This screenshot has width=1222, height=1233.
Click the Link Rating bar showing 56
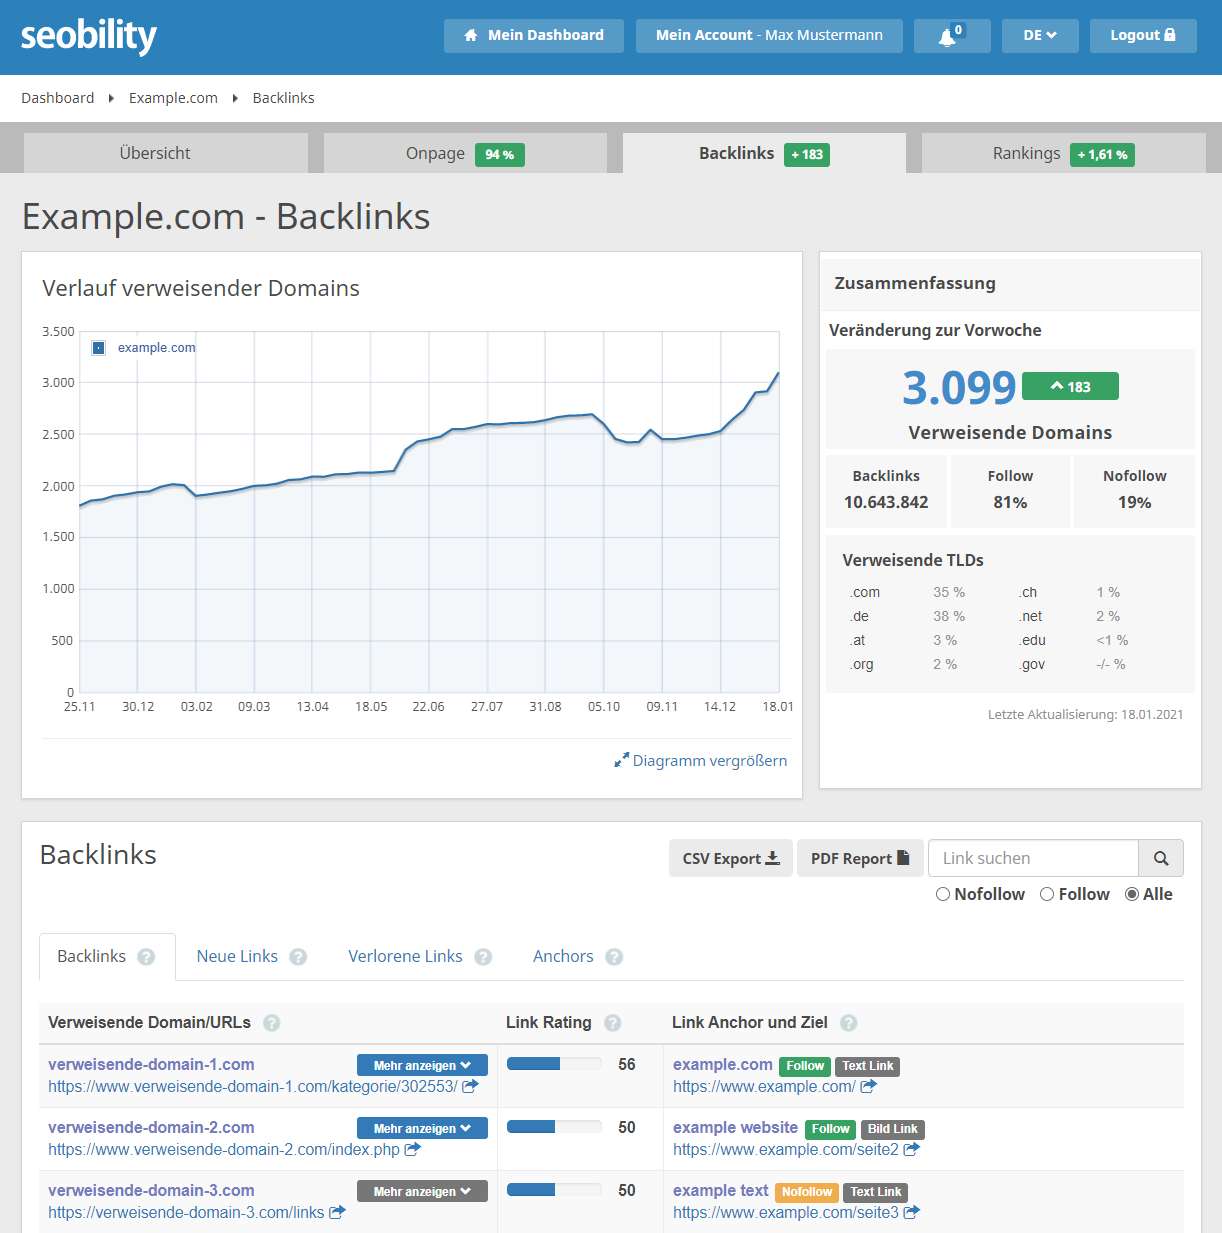point(553,1064)
